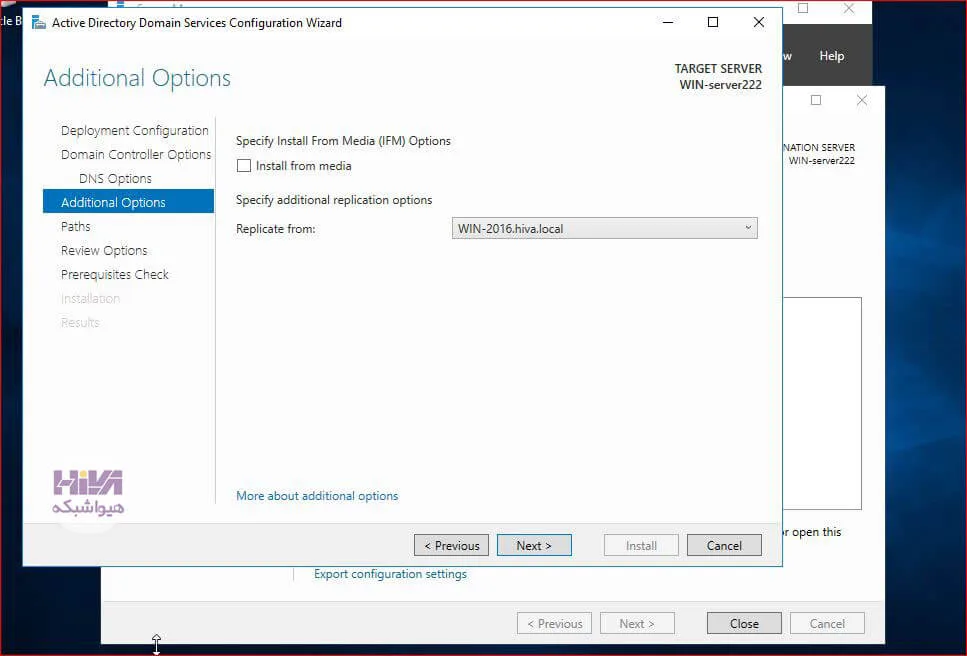This screenshot has width=967, height=656.
Task: Select Additional Options in sidebar
Action: coord(128,202)
